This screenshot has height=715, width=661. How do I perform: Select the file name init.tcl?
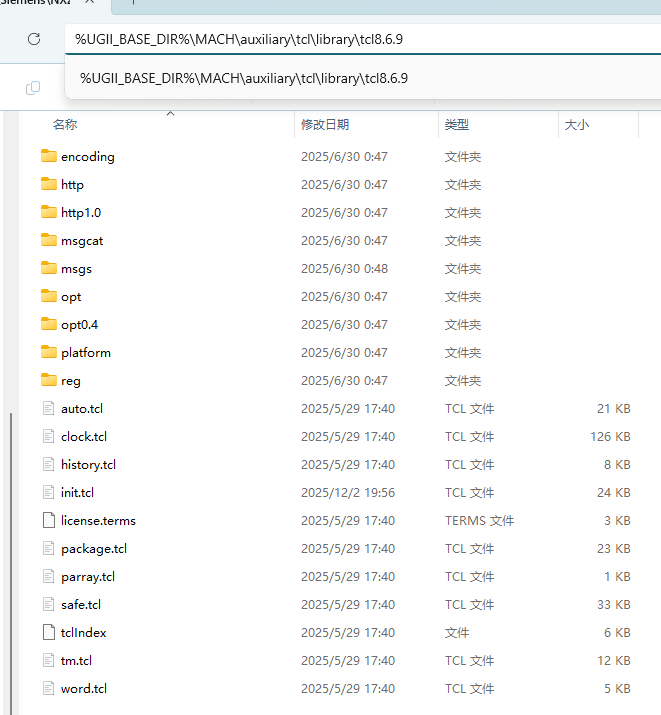coord(77,492)
